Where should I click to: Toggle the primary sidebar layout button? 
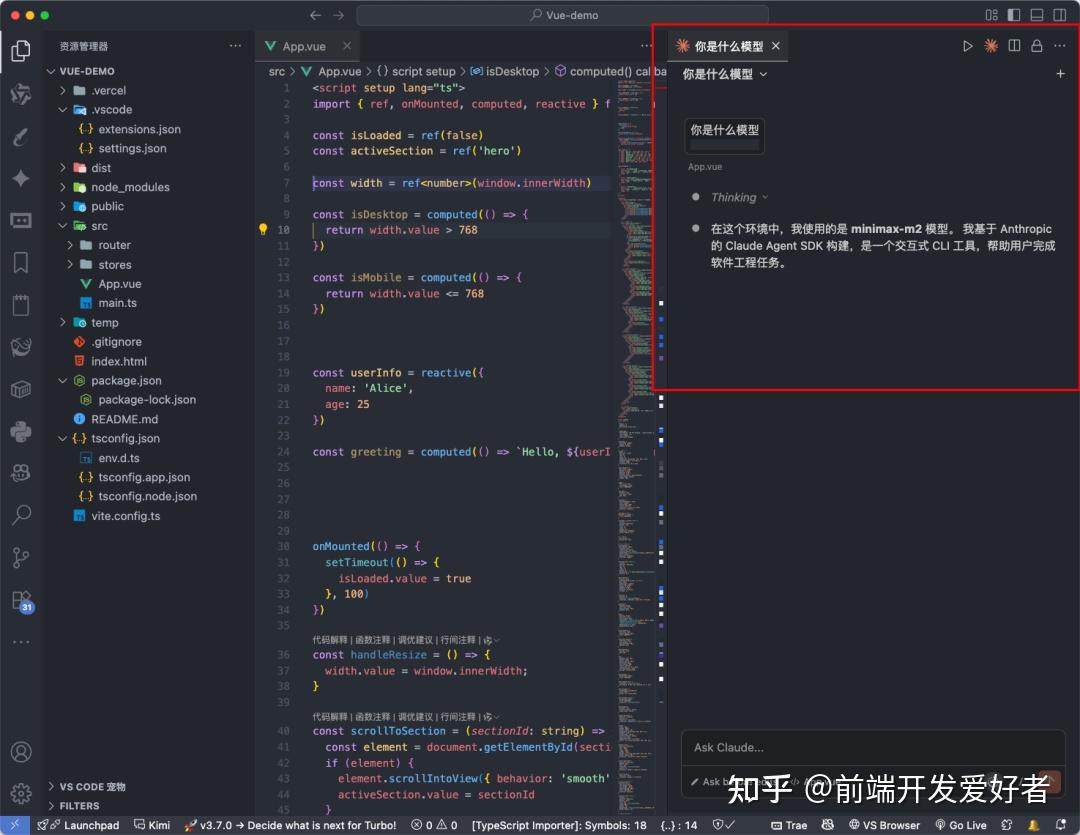point(1014,15)
